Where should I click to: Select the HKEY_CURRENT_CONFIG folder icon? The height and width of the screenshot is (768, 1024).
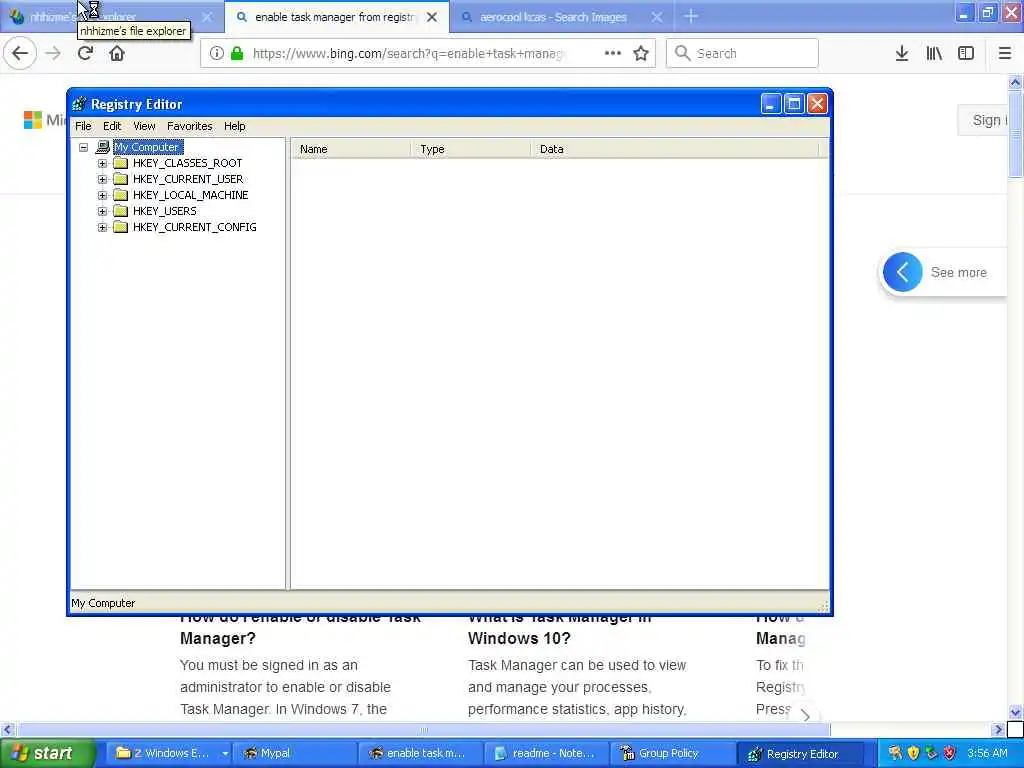click(120, 227)
